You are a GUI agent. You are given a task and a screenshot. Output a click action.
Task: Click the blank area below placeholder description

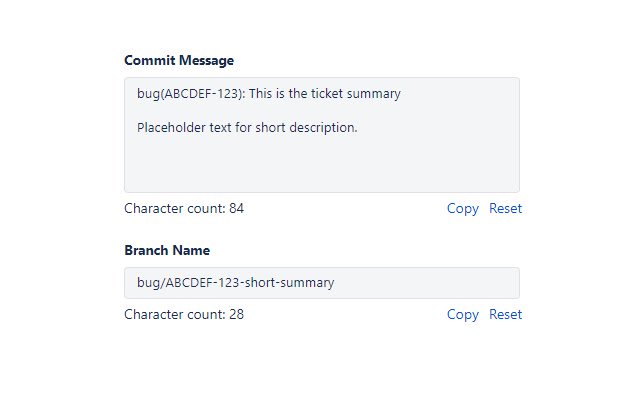pyautogui.click(x=322, y=165)
